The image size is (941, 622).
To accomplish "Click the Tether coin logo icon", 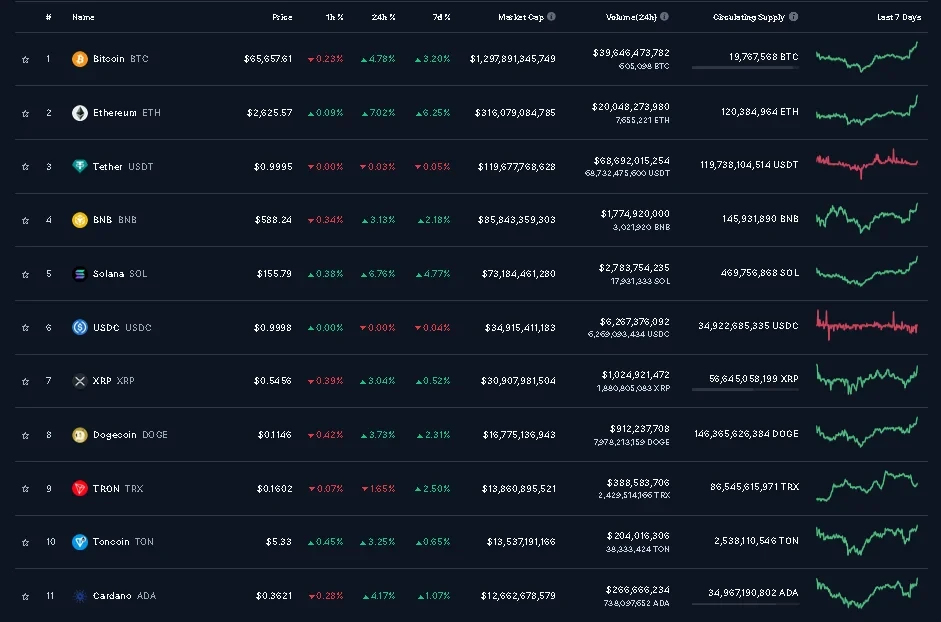I will point(80,166).
